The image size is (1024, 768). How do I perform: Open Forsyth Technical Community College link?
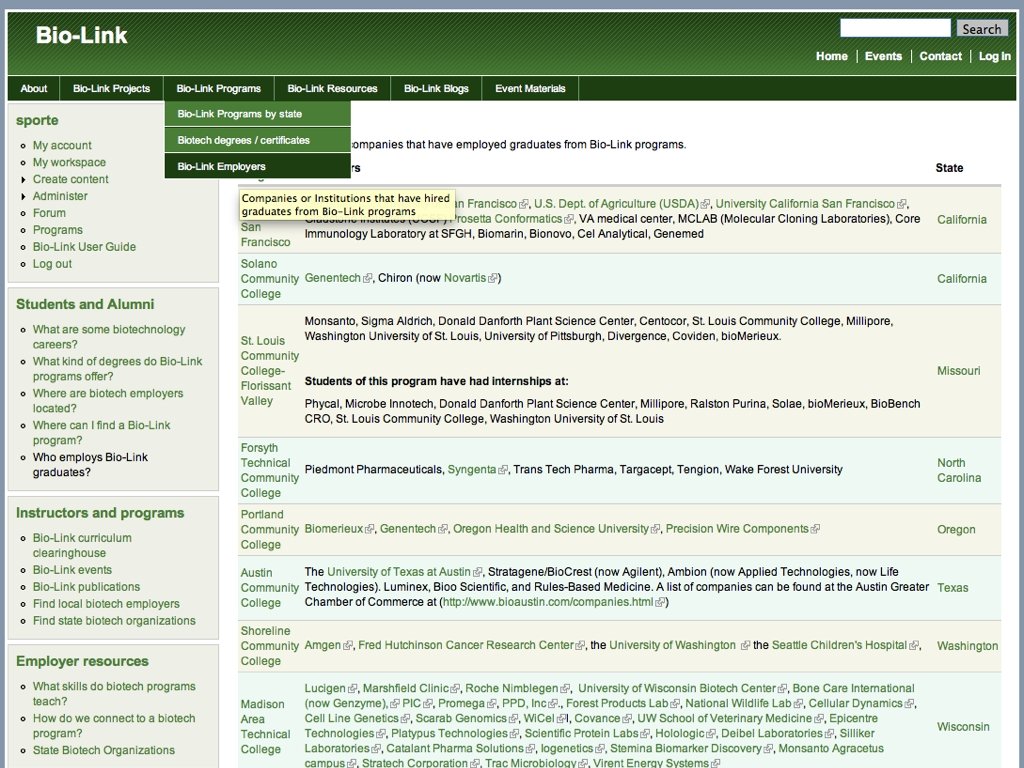coord(269,470)
